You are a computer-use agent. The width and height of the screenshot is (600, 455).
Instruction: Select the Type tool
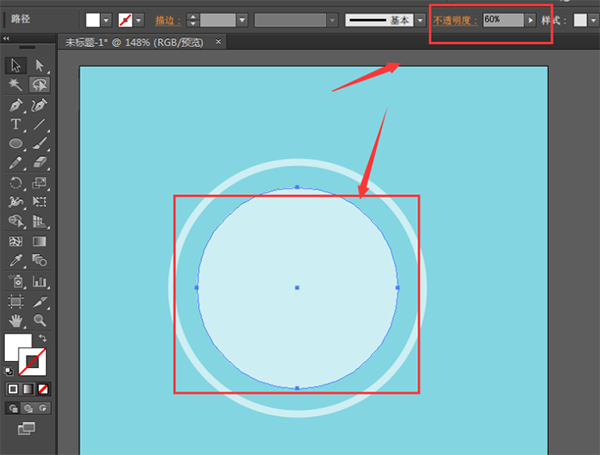16,124
